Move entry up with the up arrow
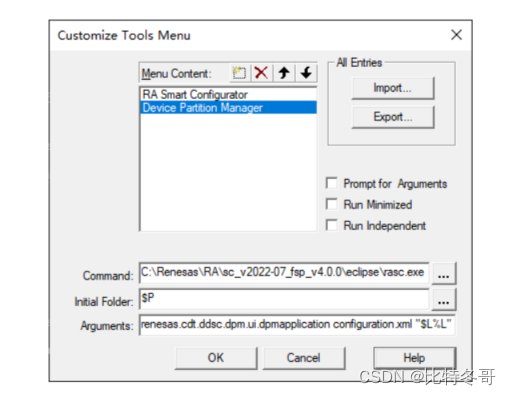 click(x=284, y=73)
